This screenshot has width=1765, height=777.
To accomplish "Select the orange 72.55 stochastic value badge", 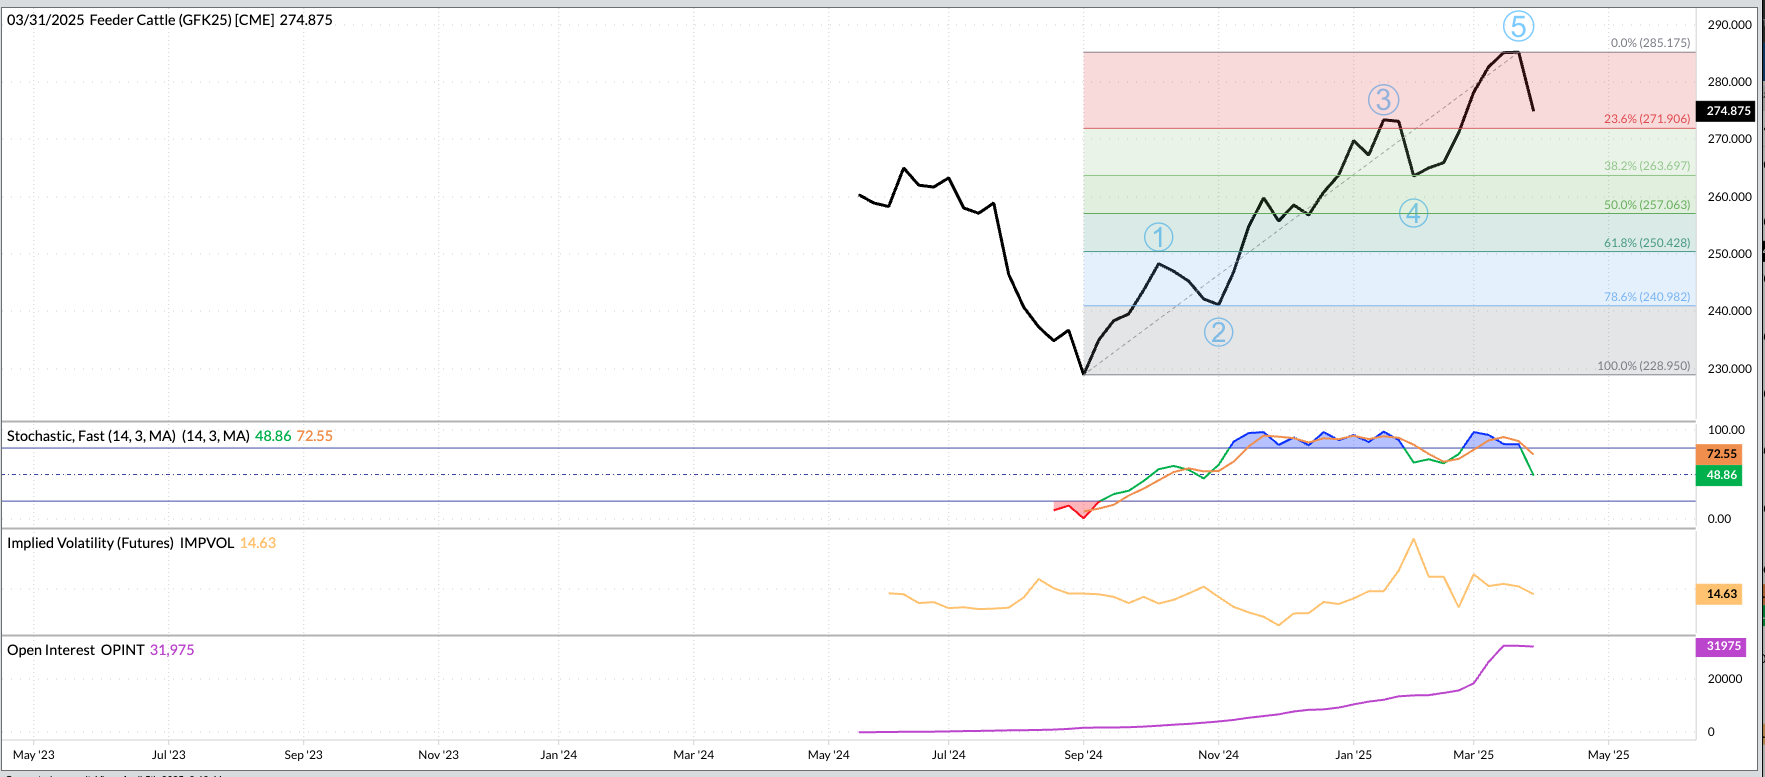I will point(1720,454).
